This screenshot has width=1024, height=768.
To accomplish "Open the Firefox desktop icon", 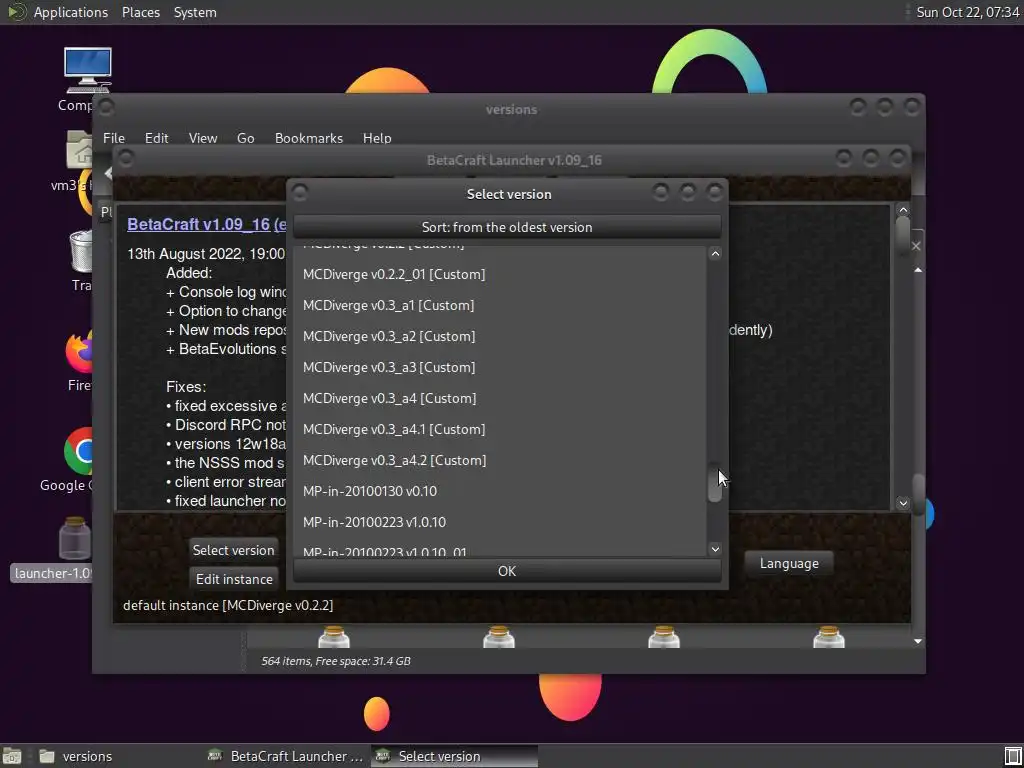I will [78, 352].
